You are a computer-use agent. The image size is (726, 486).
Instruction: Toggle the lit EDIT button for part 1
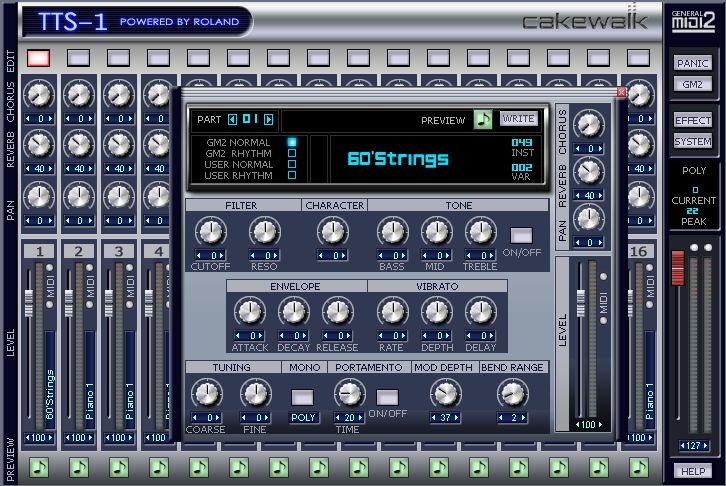[38, 58]
